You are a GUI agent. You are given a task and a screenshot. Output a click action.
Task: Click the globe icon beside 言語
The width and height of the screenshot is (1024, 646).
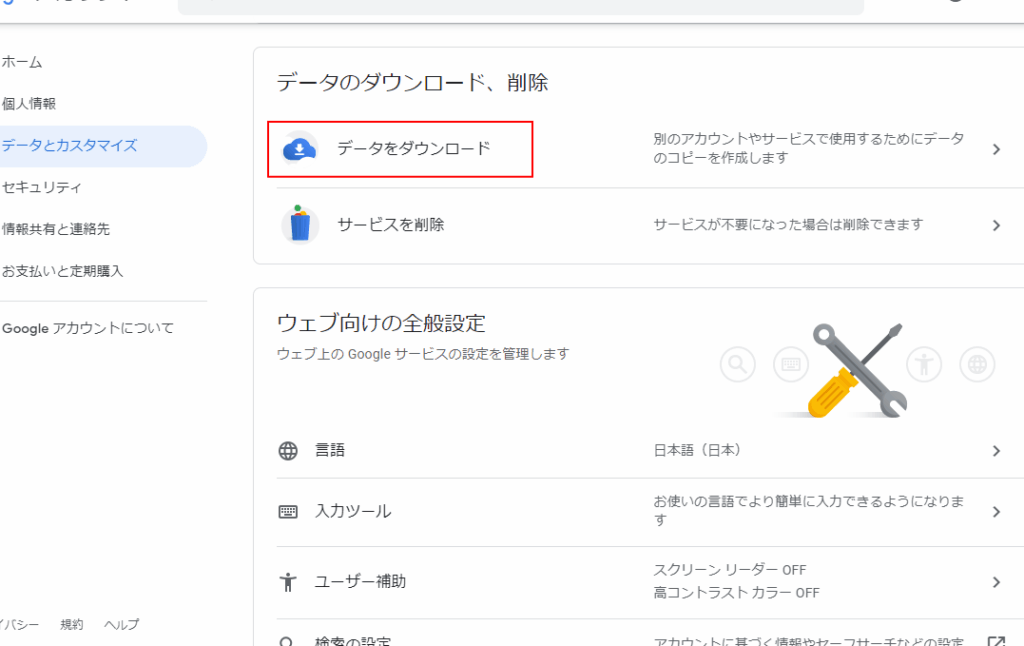288,451
